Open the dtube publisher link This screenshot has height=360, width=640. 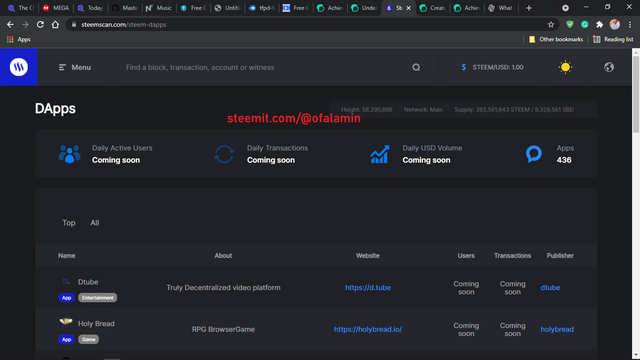tap(550, 288)
